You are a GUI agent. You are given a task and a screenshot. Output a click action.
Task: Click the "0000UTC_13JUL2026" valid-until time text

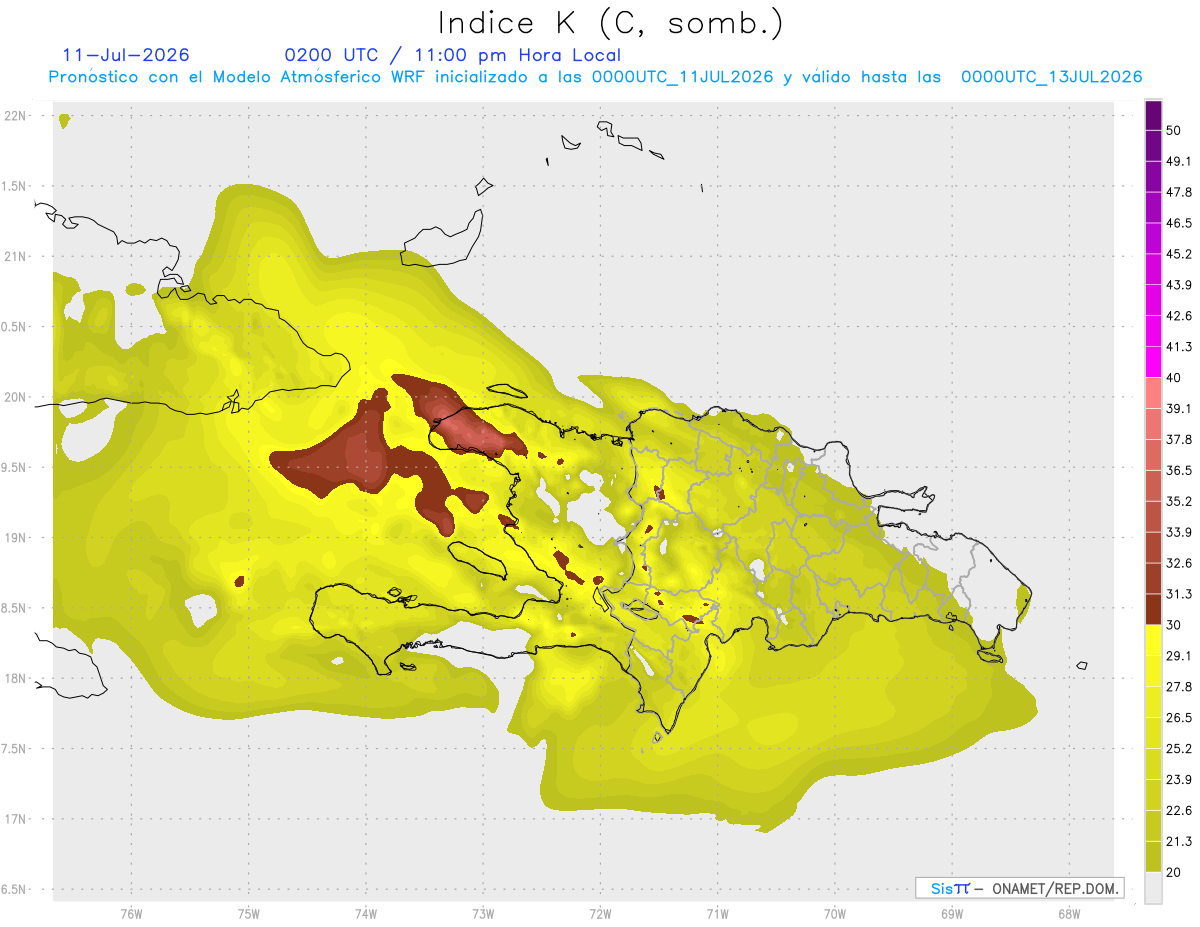(1051, 77)
